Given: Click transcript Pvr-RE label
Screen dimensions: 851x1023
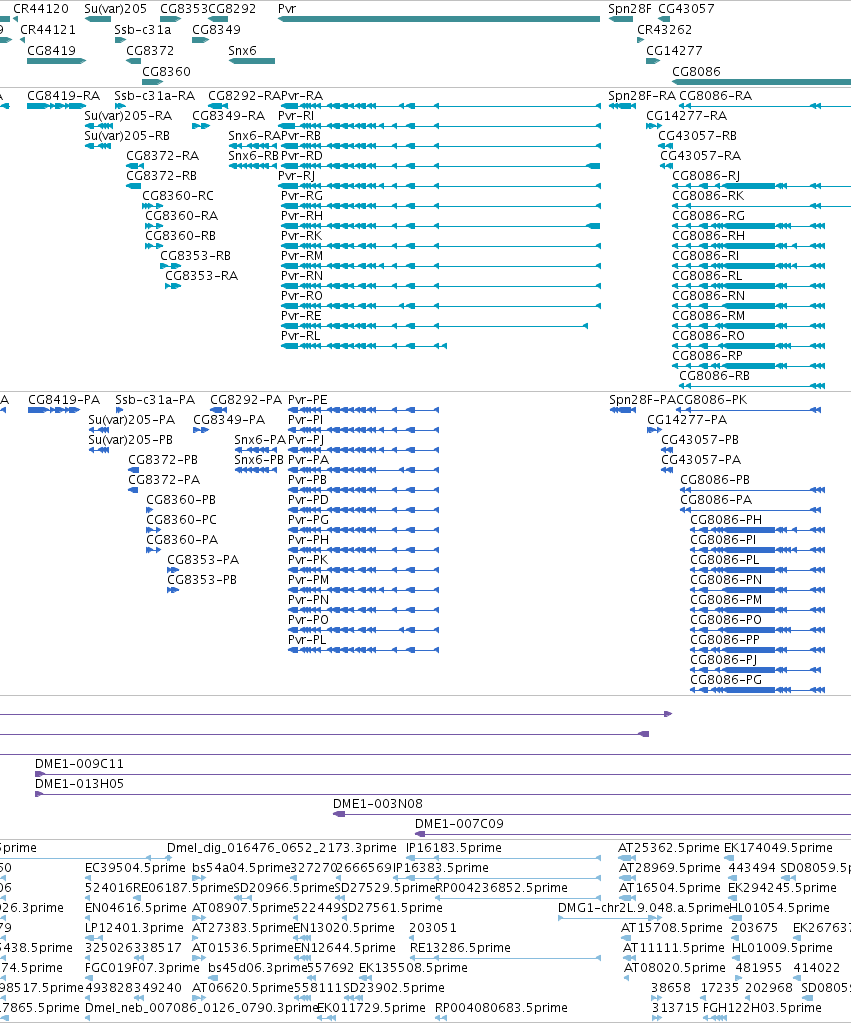Looking at the screenshot, I should coord(301,316).
